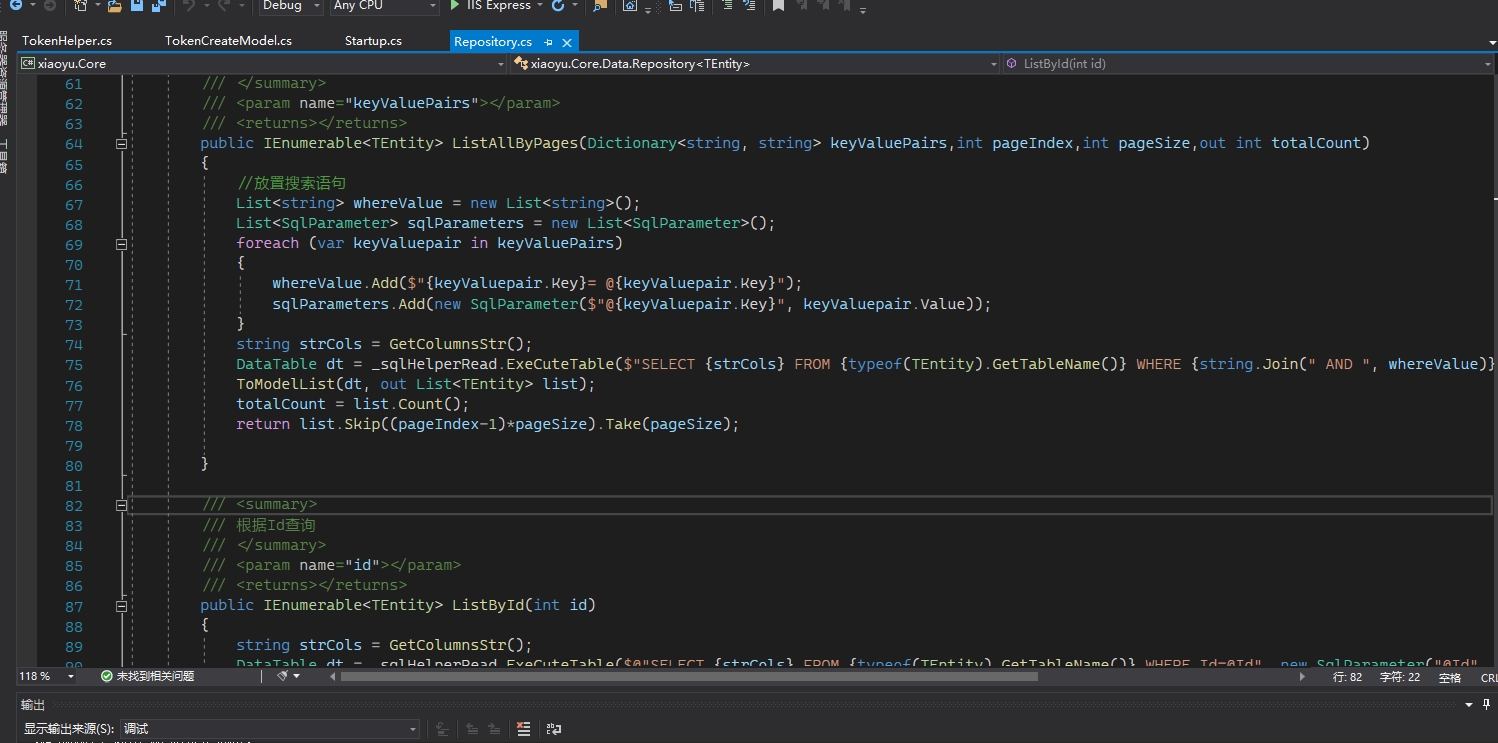Switch to the Startup.cs tab
The image size is (1498, 743).
click(373, 41)
